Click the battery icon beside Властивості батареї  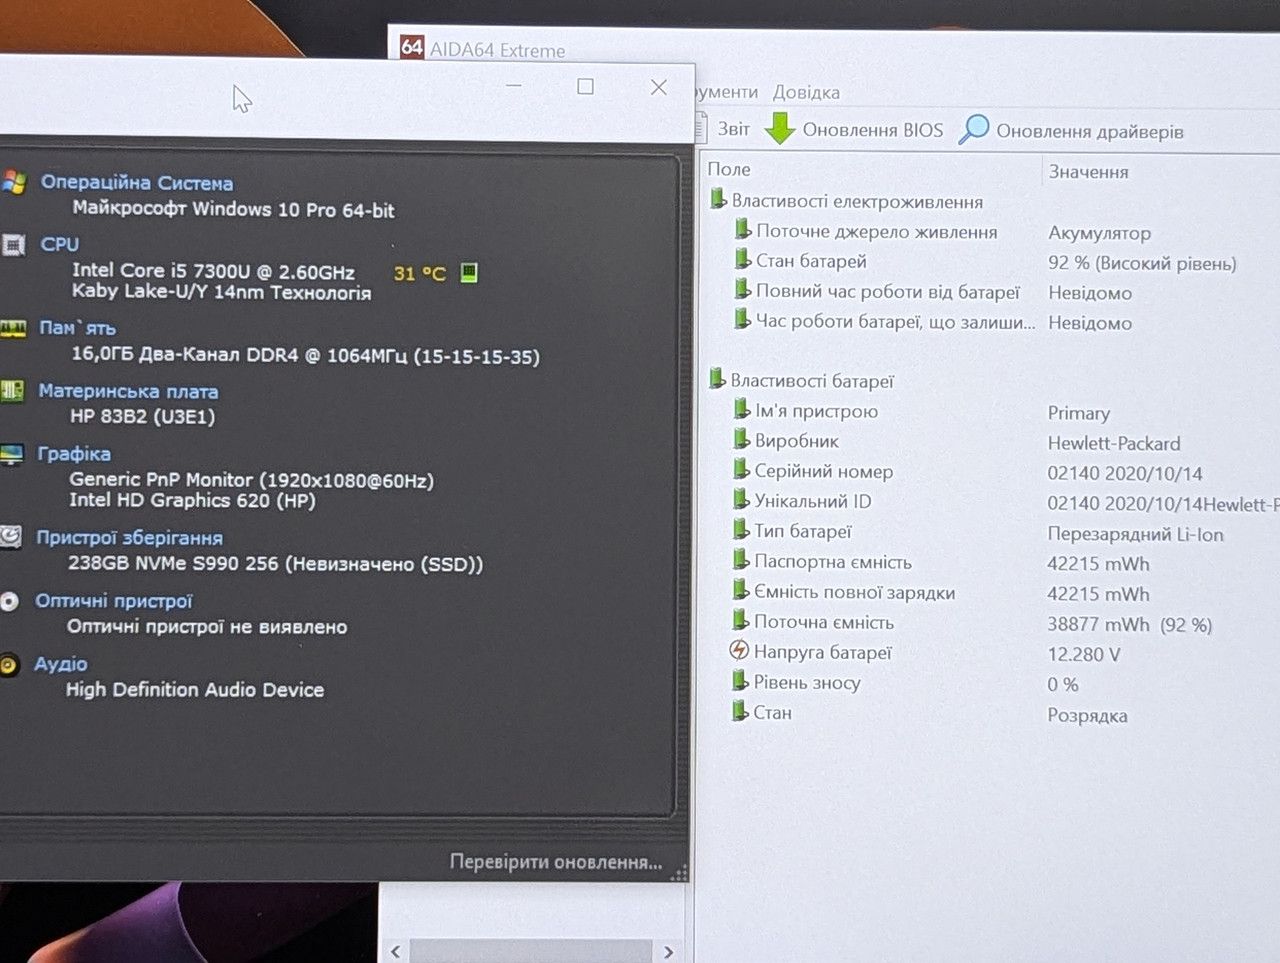click(x=717, y=379)
